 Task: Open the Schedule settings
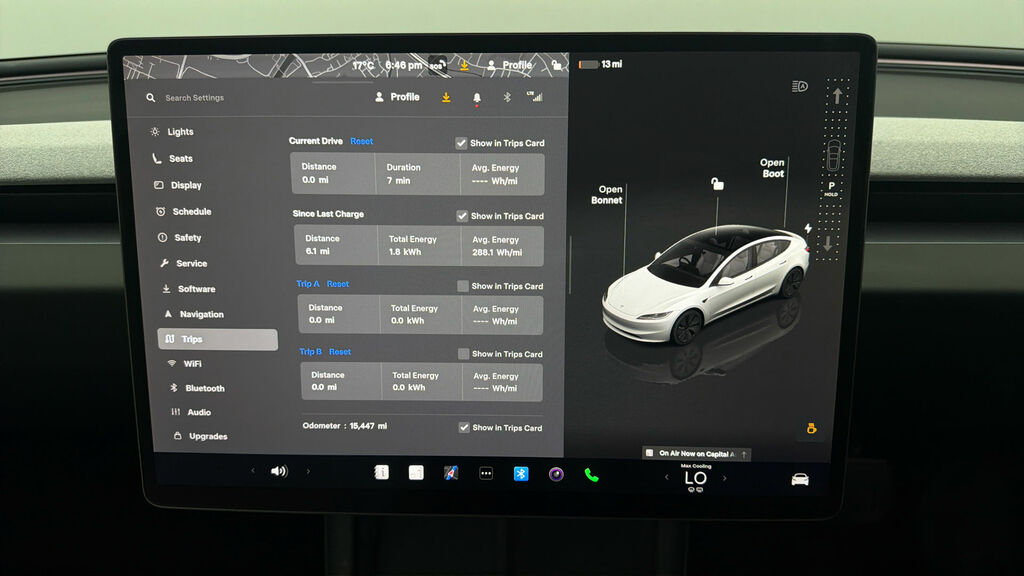pyautogui.click(x=184, y=212)
